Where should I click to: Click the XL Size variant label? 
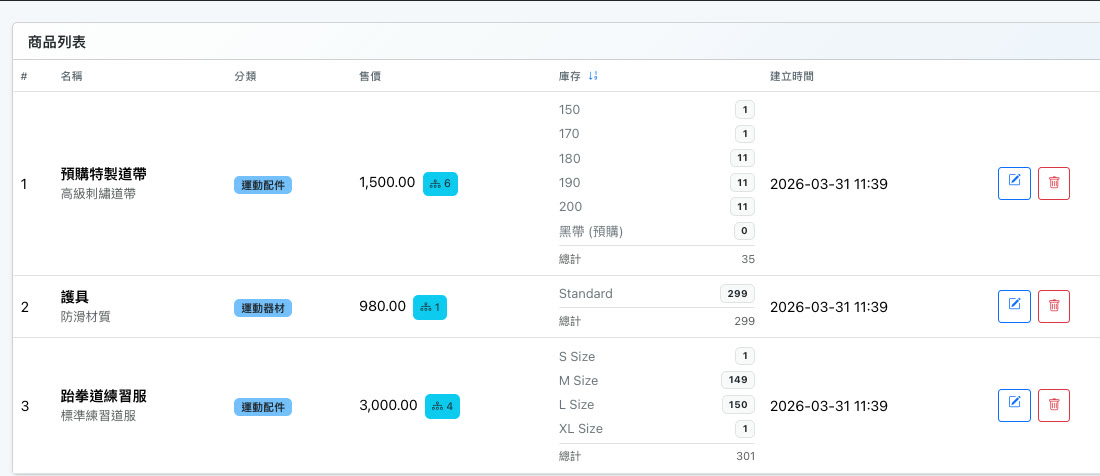(x=581, y=428)
